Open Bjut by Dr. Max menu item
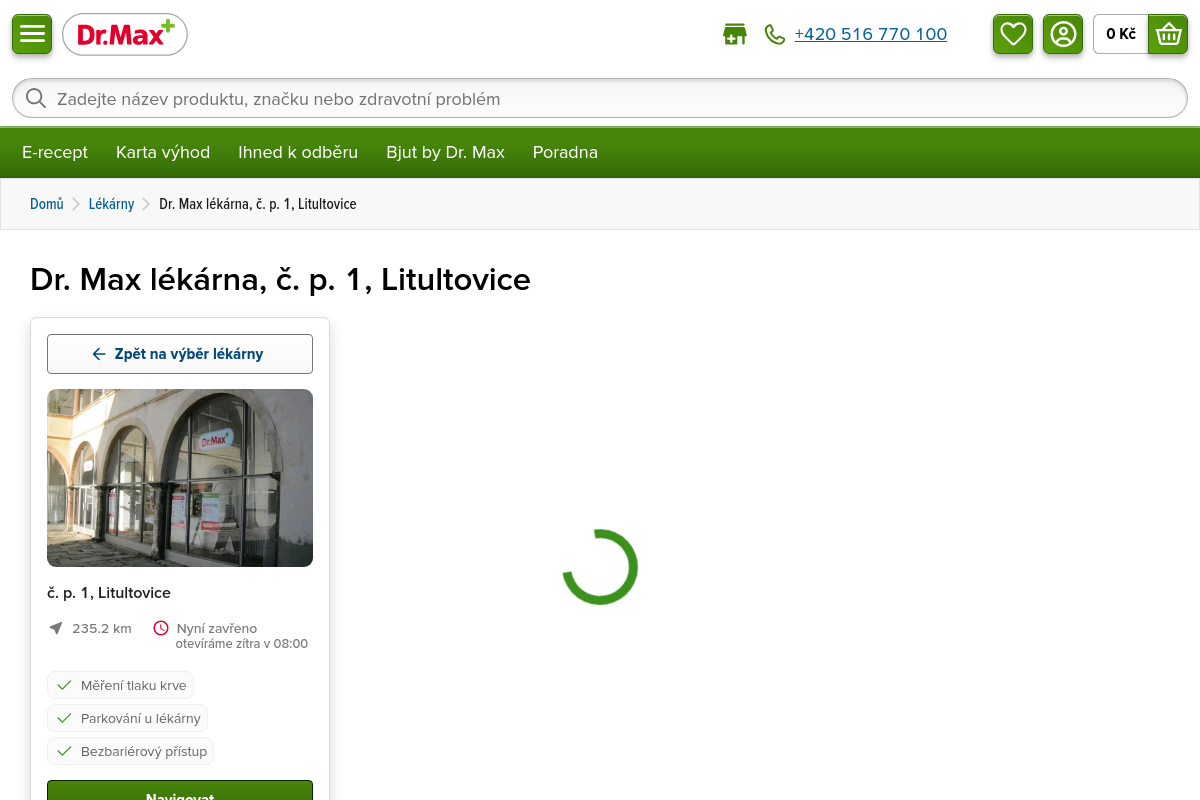The height and width of the screenshot is (800, 1200). (445, 152)
